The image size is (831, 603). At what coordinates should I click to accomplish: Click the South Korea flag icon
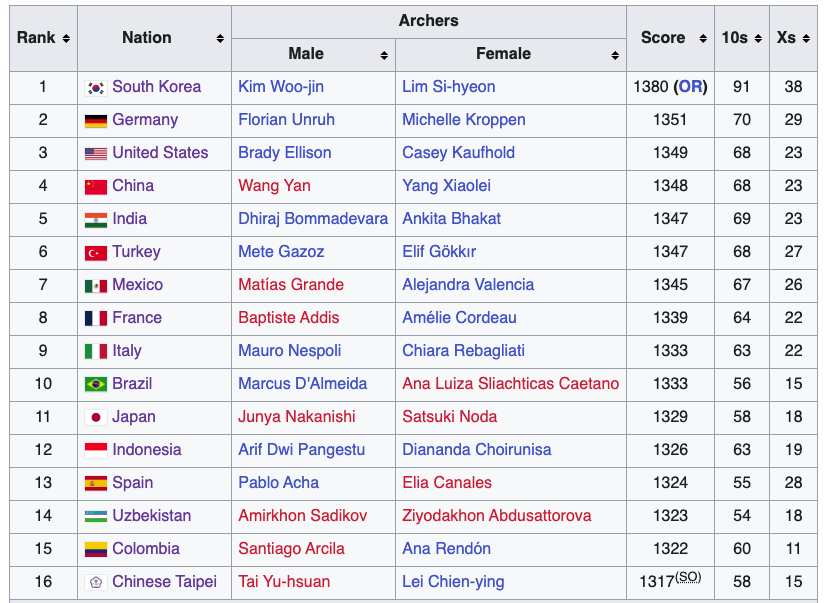click(x=96, y=87)
